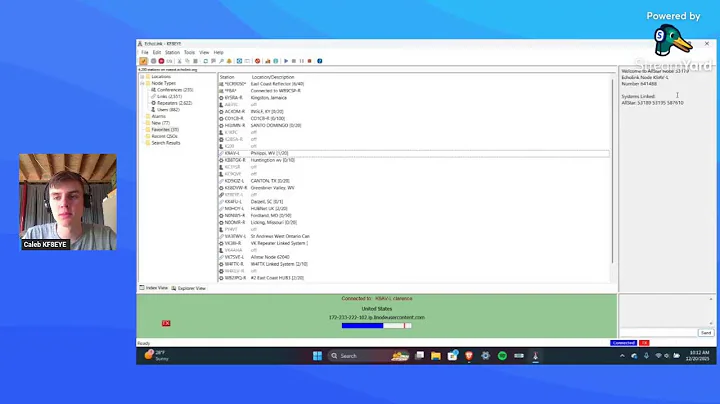Open the Alarms folder

point(158,117)
